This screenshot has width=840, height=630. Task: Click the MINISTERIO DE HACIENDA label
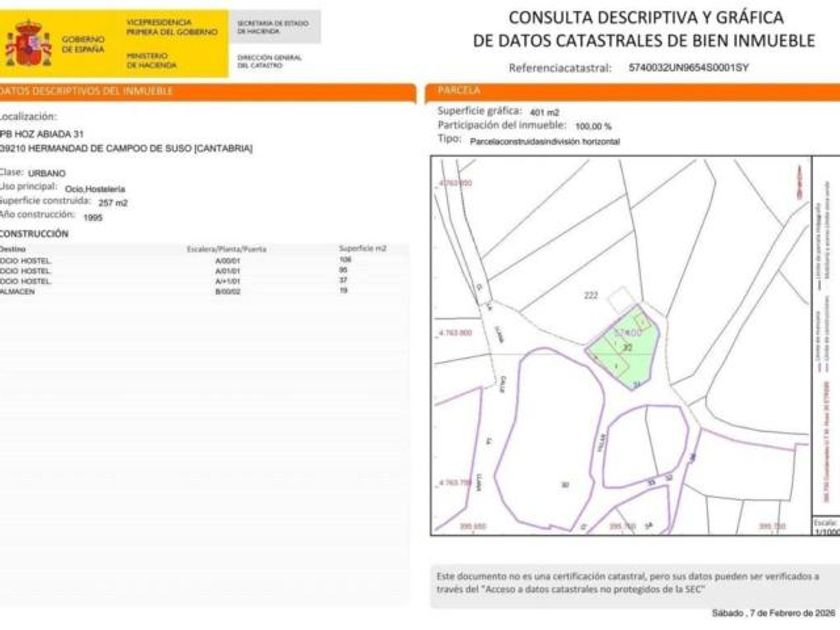point(152,60)
